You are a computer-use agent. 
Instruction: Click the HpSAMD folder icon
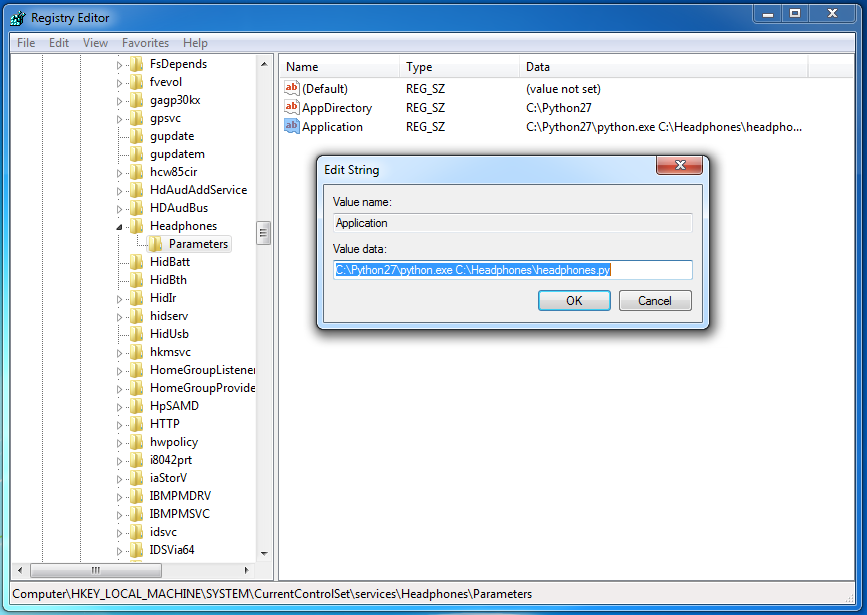point(137,406)
